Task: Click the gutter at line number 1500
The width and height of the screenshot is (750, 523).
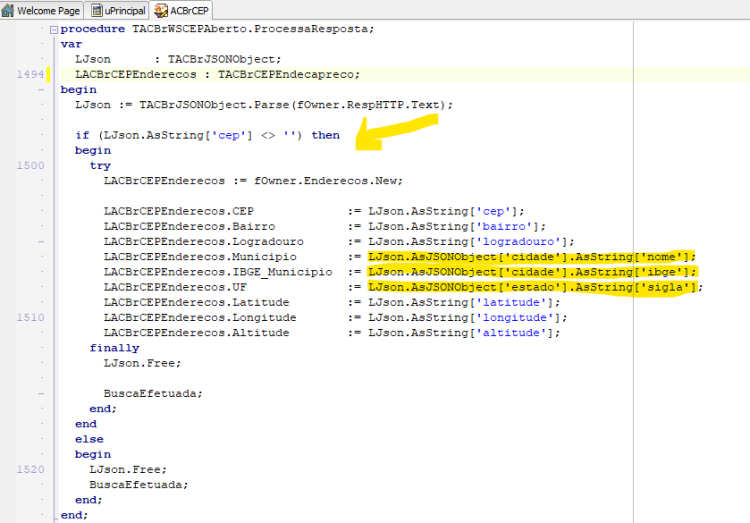Action: pos(30,166)
